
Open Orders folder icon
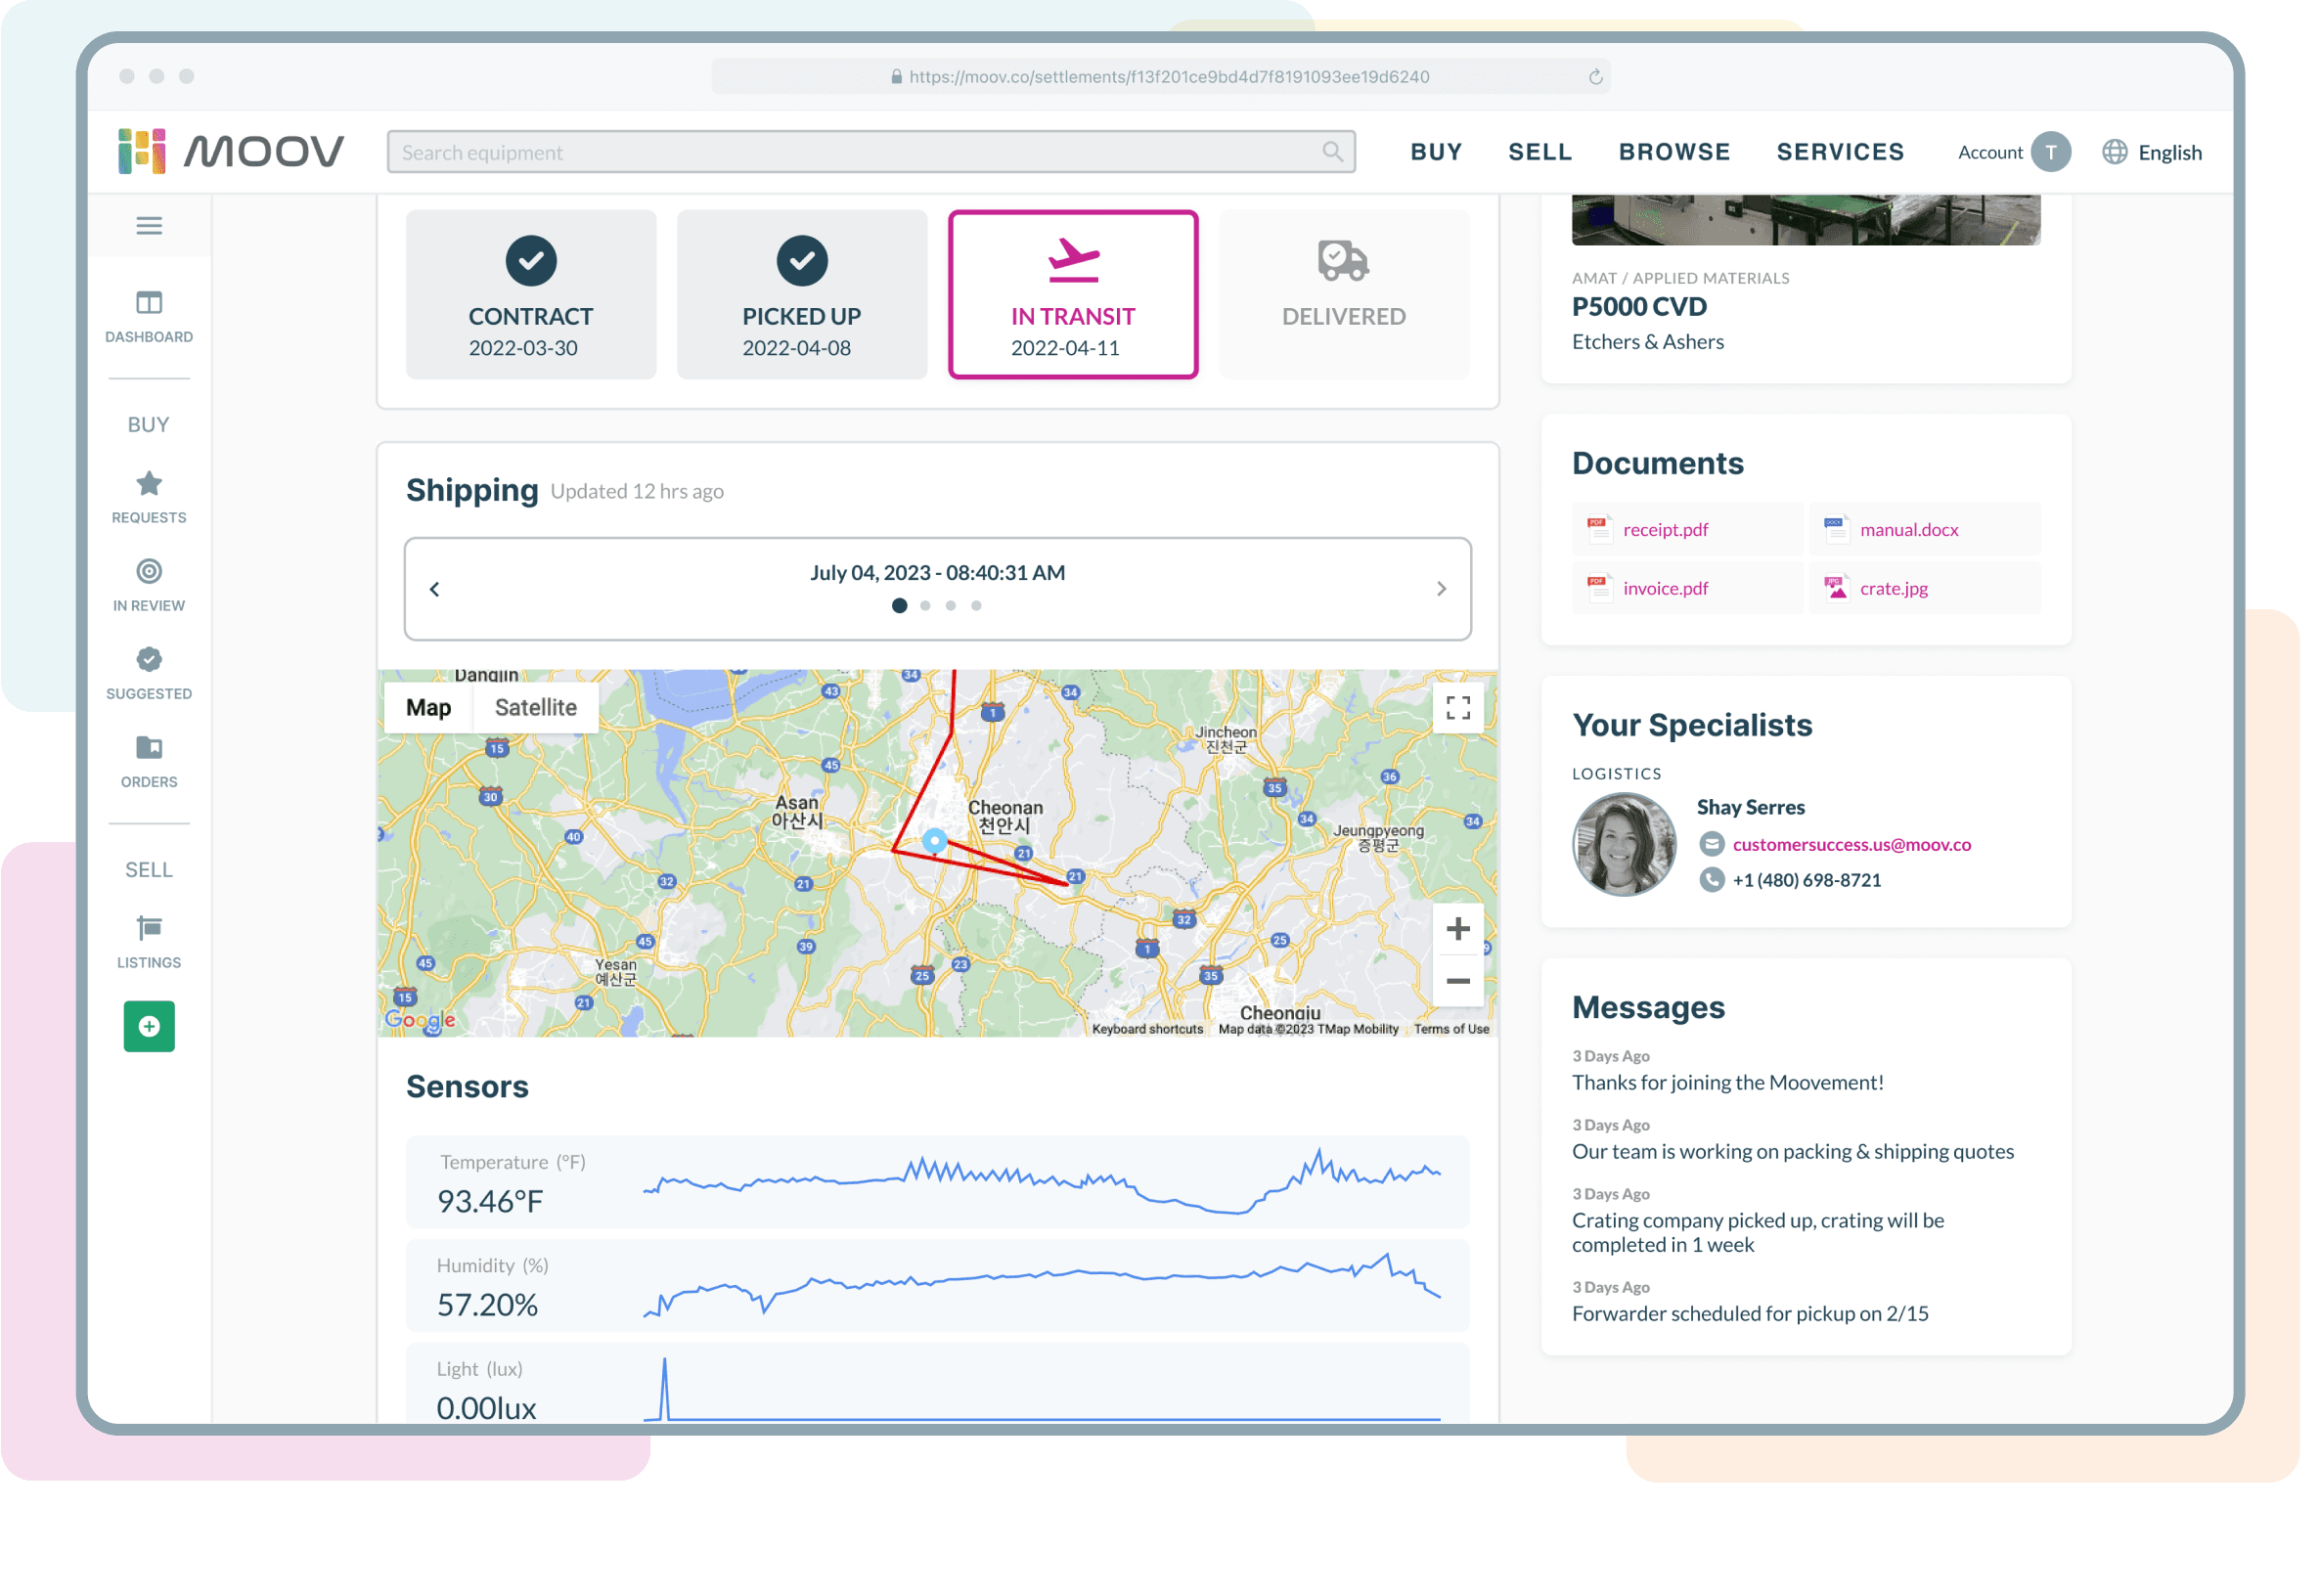coord(149,748)
